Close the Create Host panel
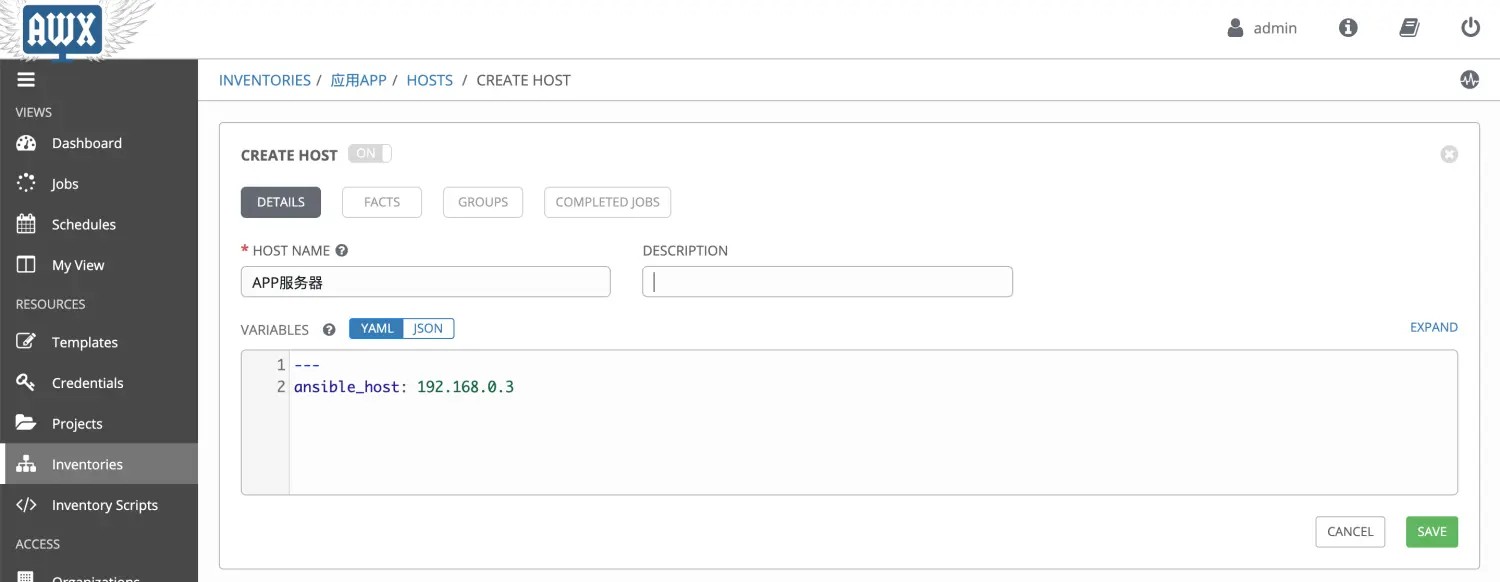The width and height of the screenshot is (1500, 582). click(1449, 154)
